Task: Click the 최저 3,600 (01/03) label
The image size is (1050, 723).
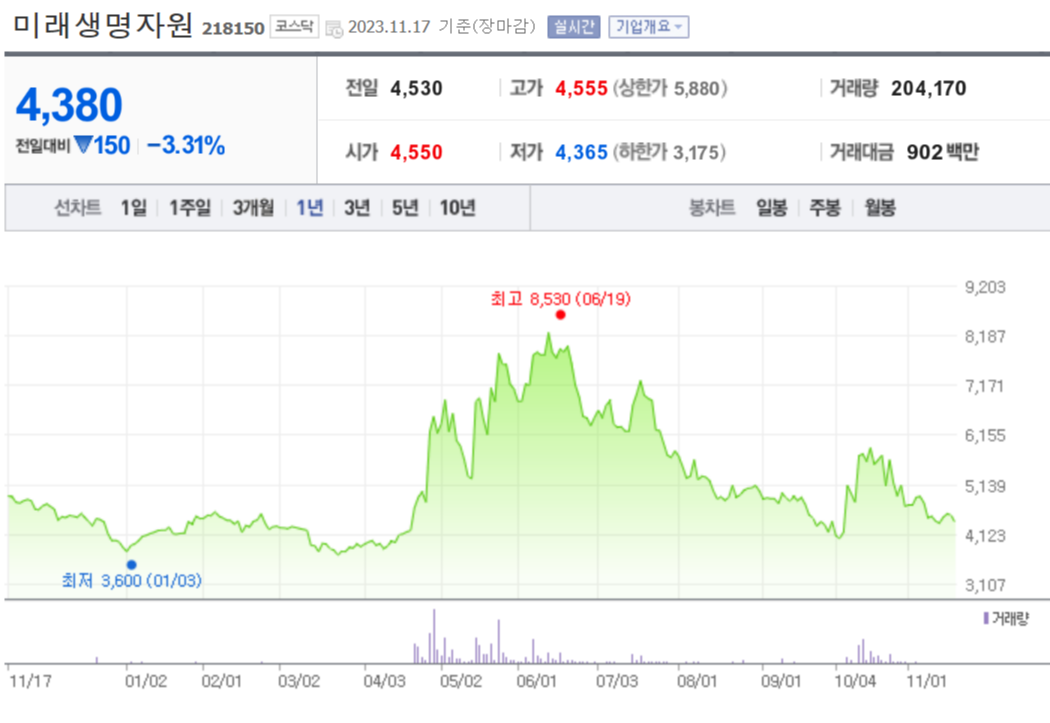Action: (131, 580)
